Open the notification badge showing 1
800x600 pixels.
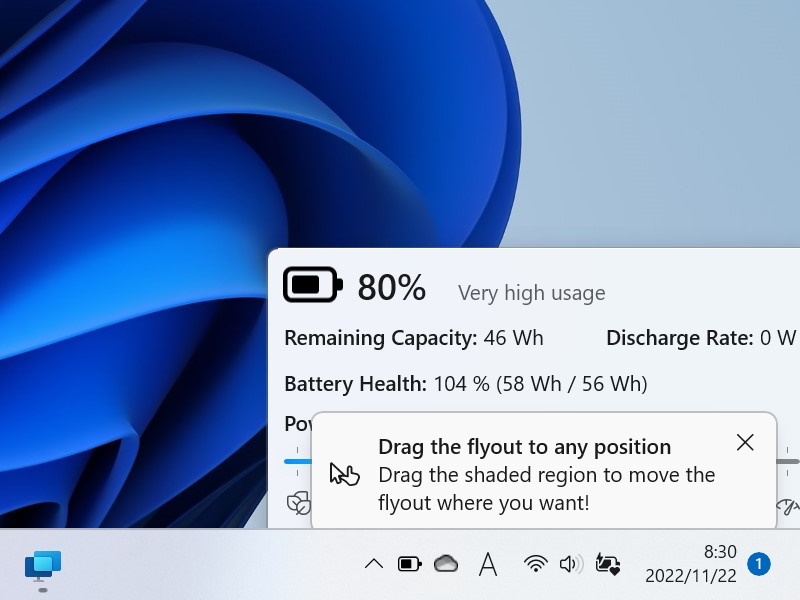click(x=759, y=564)
